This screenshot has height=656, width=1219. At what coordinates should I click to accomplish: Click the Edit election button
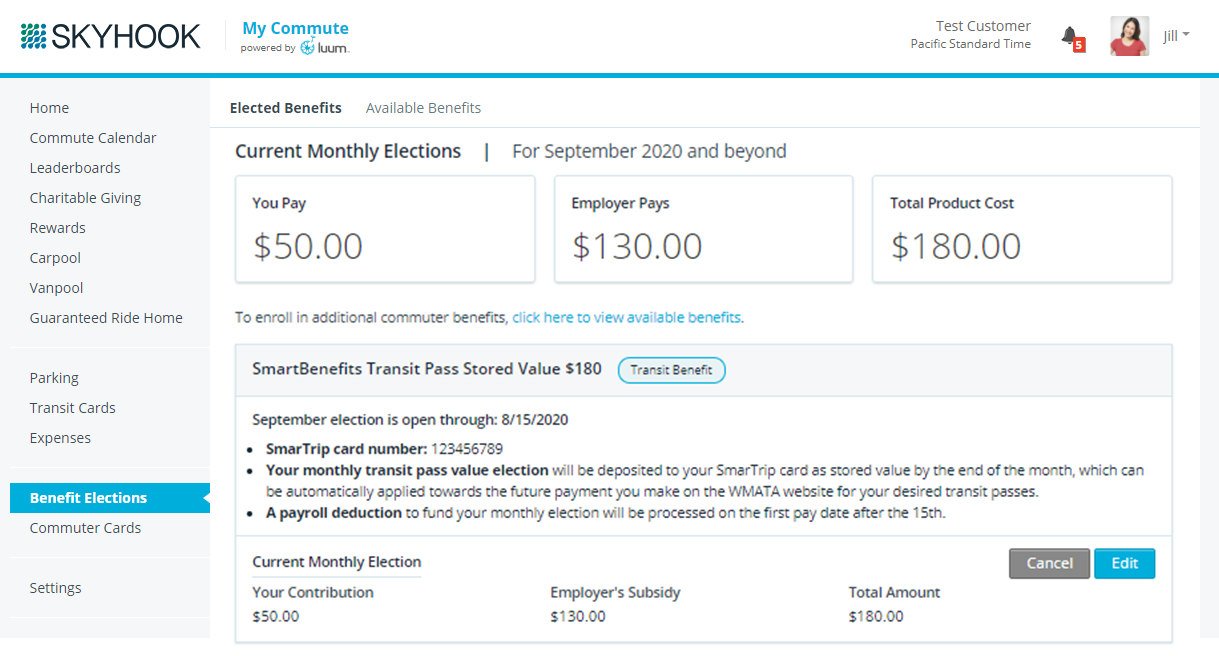click(1124, 563)
